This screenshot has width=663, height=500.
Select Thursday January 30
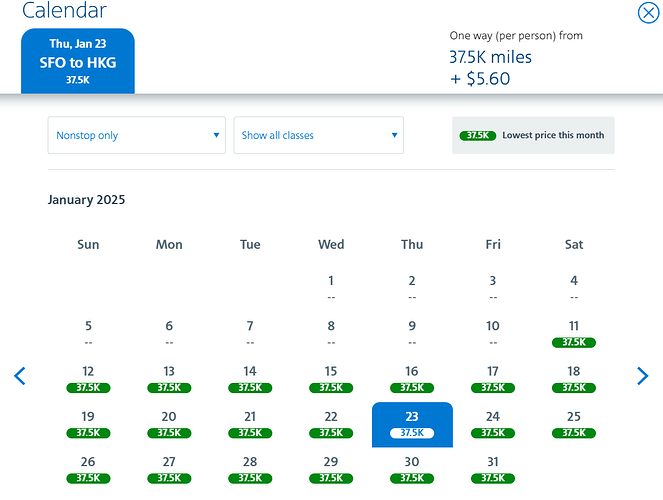click(412, 469)
